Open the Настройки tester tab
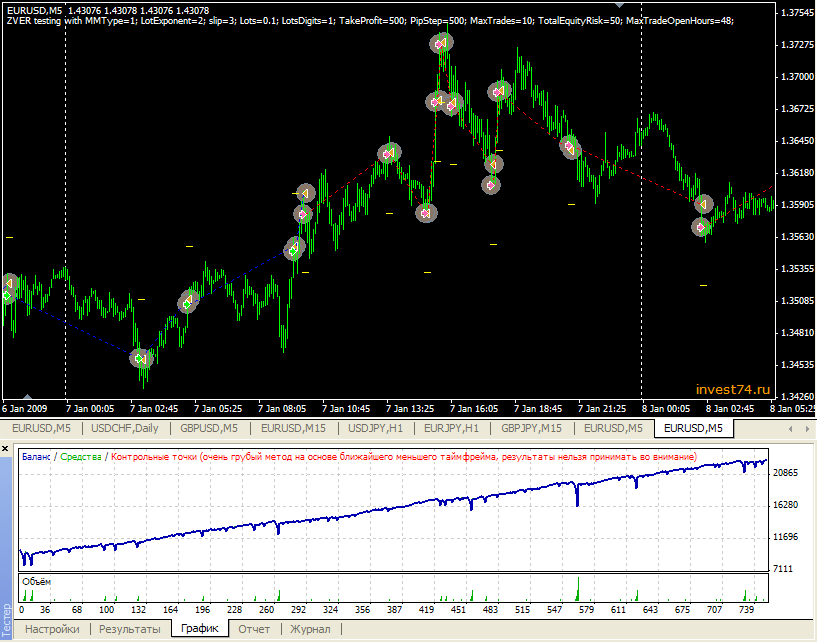The height and width of the screenshot is (642, 817). coord(52,629)
